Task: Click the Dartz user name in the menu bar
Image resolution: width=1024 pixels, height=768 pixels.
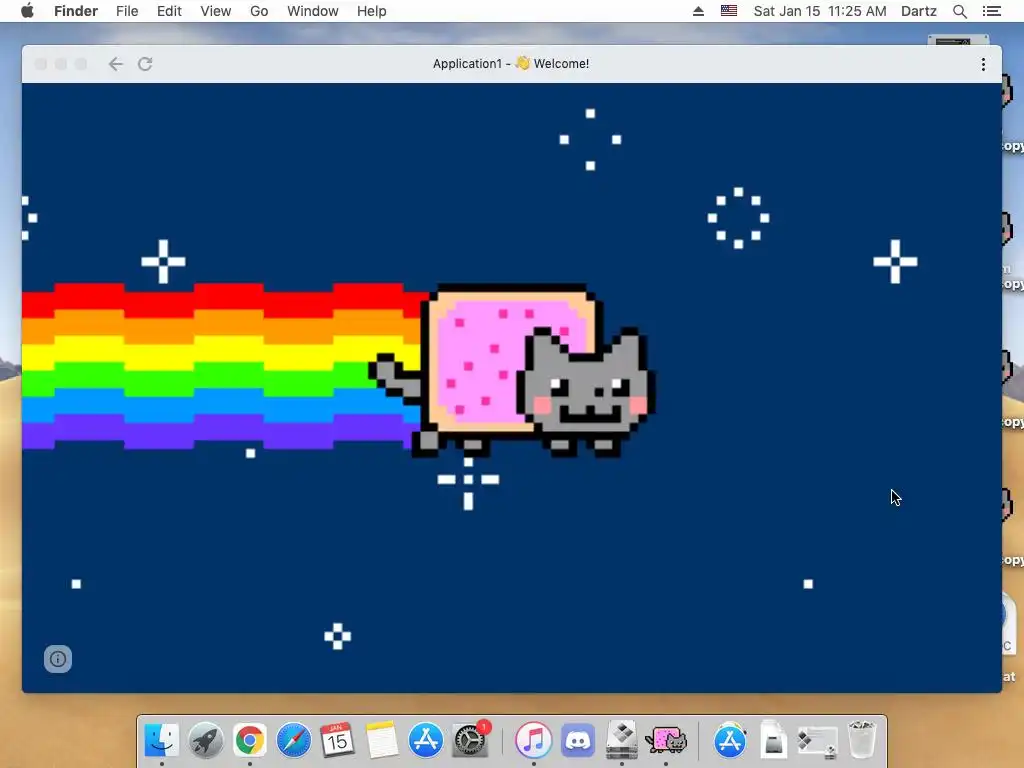Action: click(919, 11)
